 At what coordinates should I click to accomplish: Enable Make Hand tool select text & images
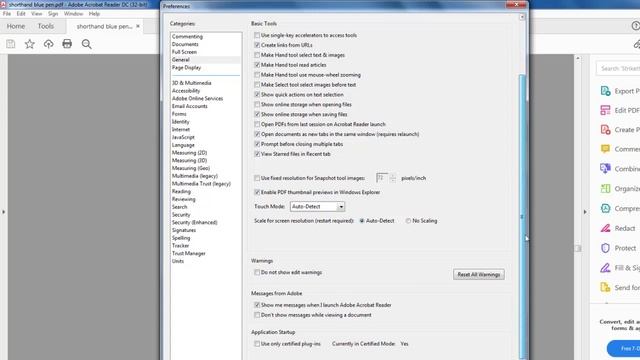[257, 55]
